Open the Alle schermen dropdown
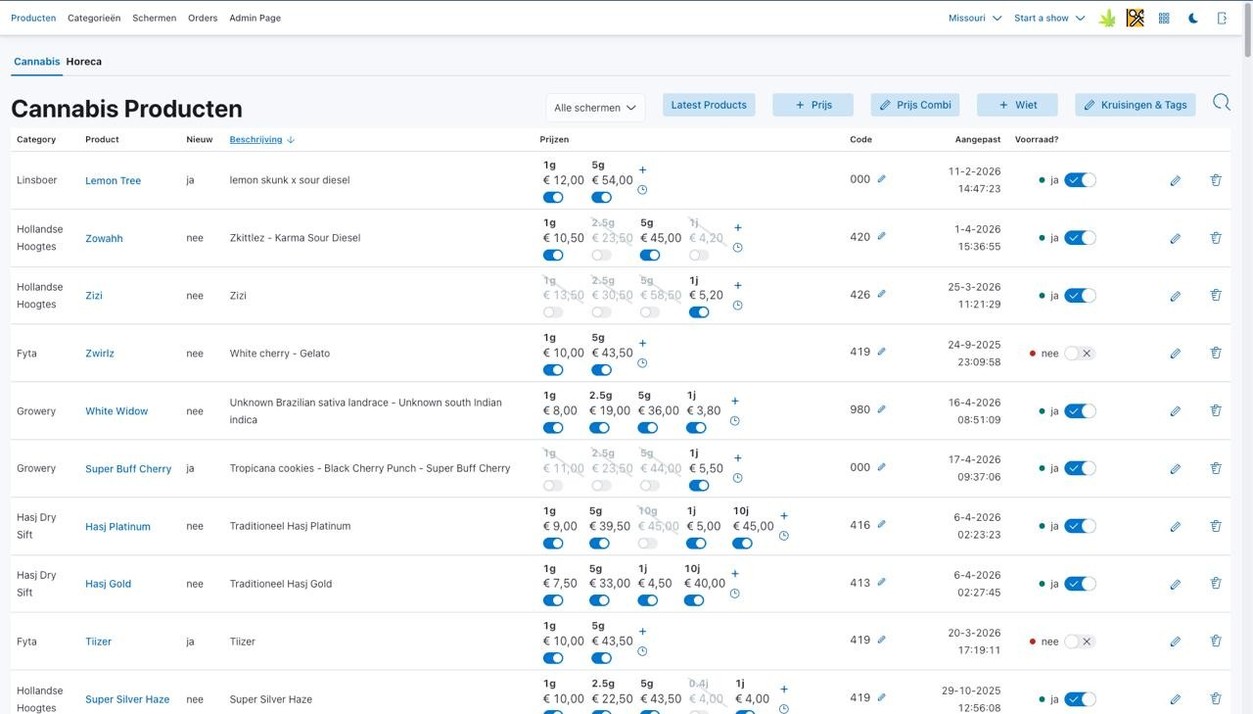The image size is (1253, 714). click(x=595, y=107)
